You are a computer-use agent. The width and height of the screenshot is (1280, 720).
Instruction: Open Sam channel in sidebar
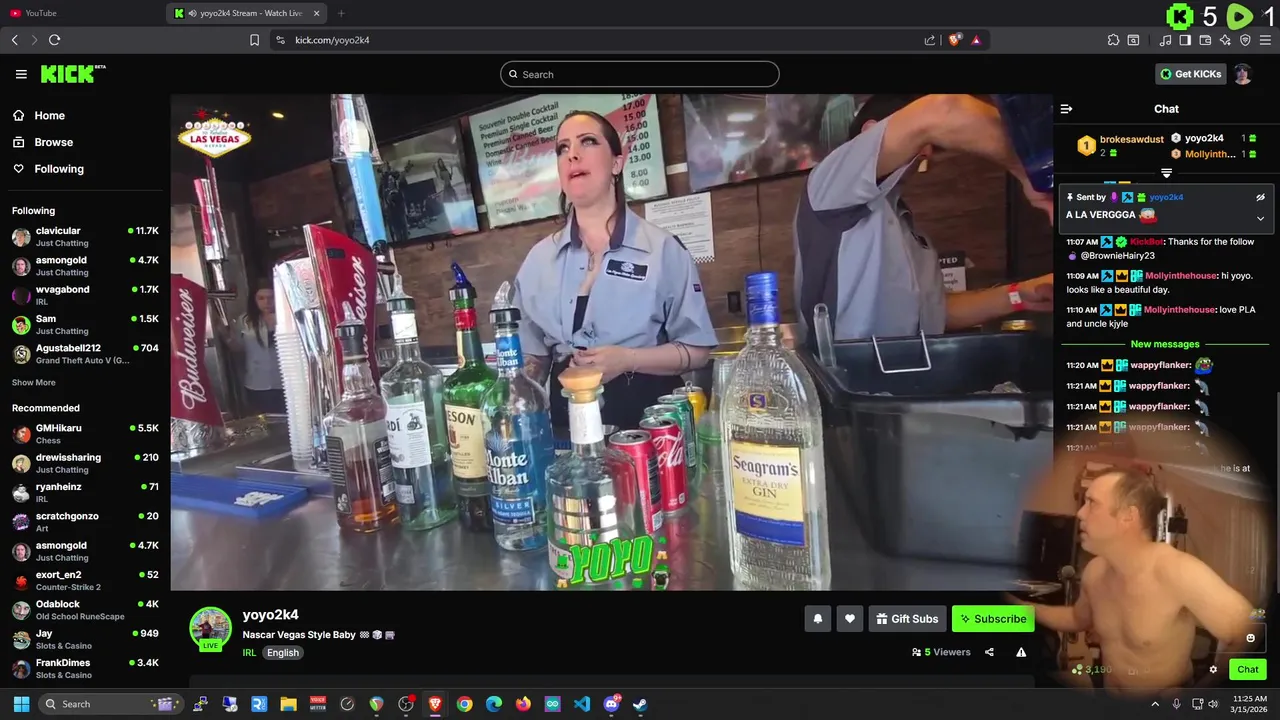click(85, 324)
